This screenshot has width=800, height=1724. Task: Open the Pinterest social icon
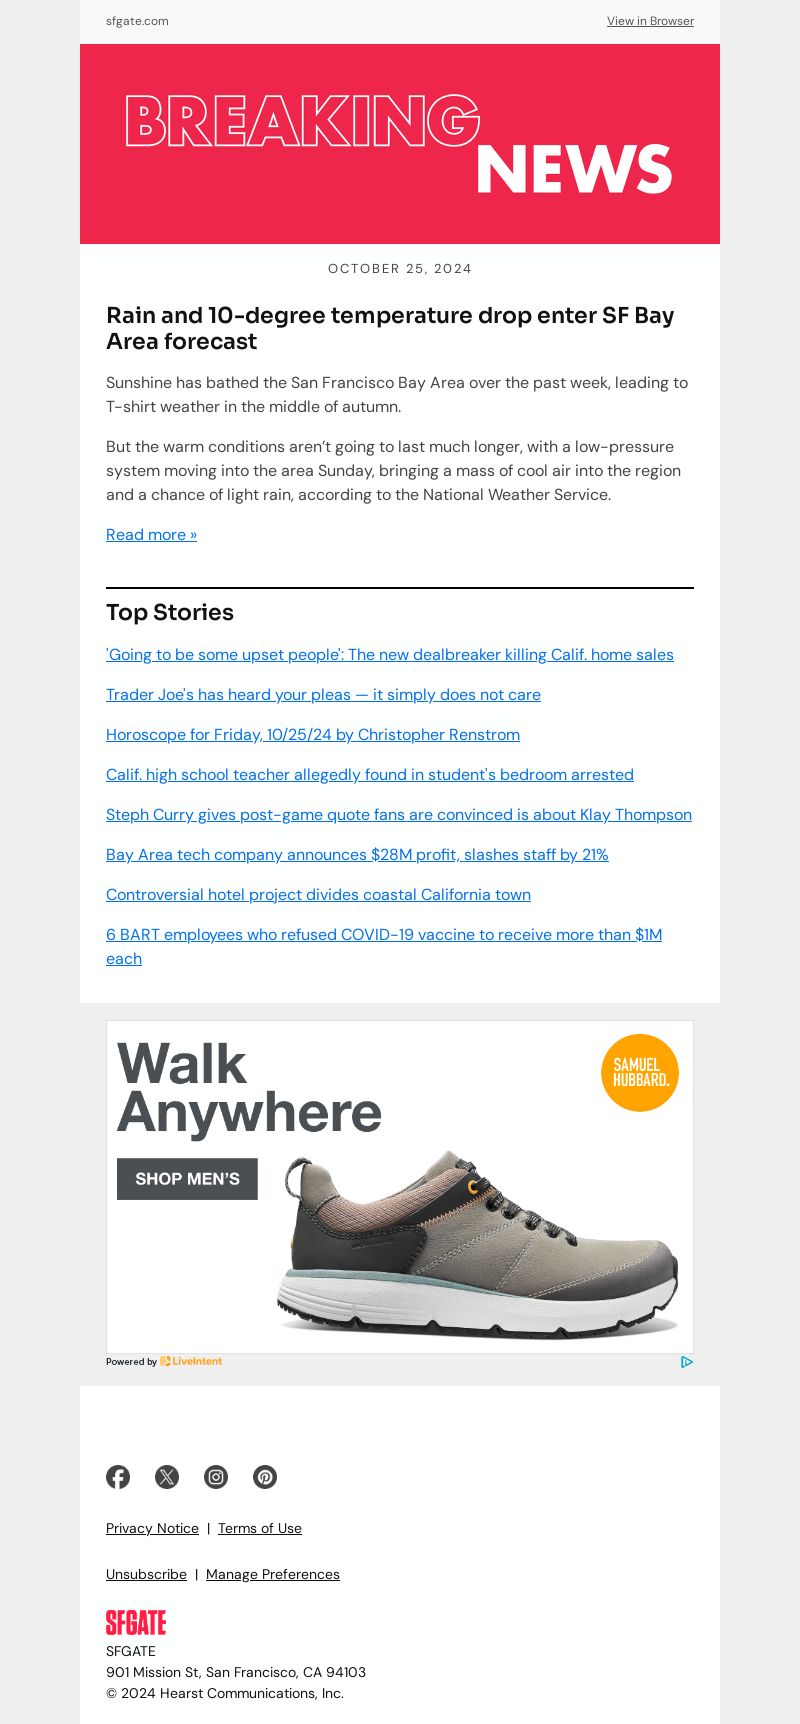[x=265, y=1477]
